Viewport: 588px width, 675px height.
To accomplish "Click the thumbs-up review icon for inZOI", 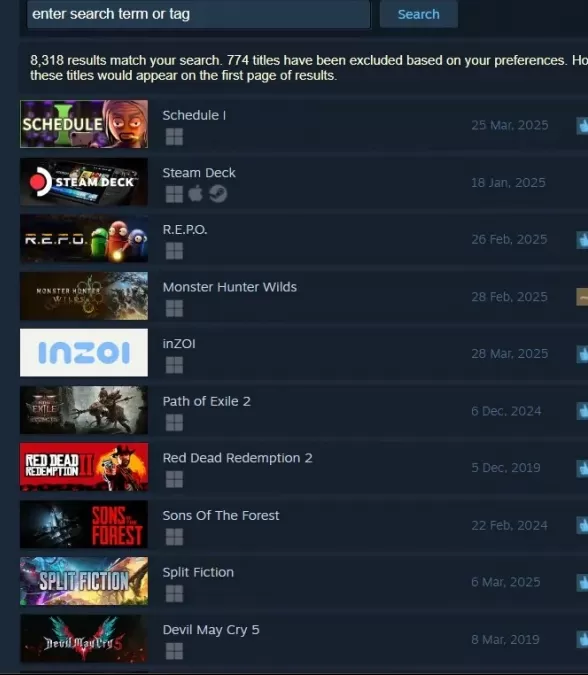I will pos(582,354).
